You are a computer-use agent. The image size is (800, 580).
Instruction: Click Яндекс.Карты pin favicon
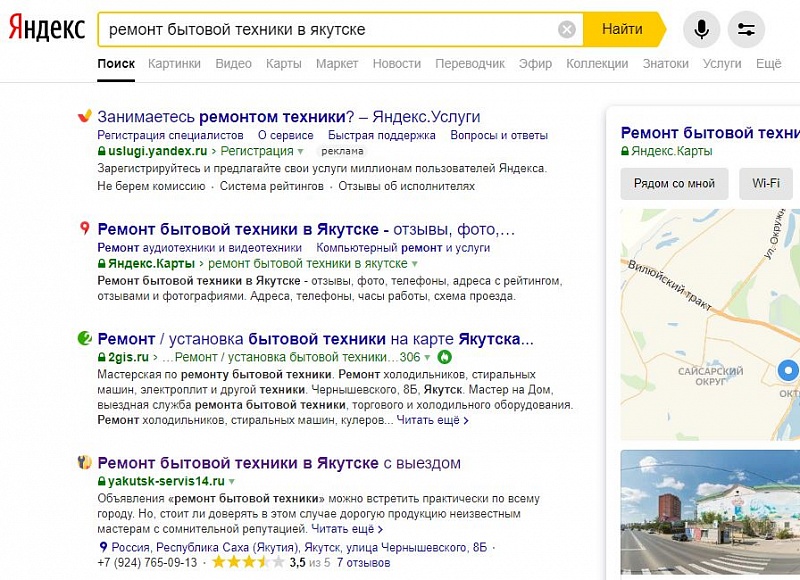point(85,228)
